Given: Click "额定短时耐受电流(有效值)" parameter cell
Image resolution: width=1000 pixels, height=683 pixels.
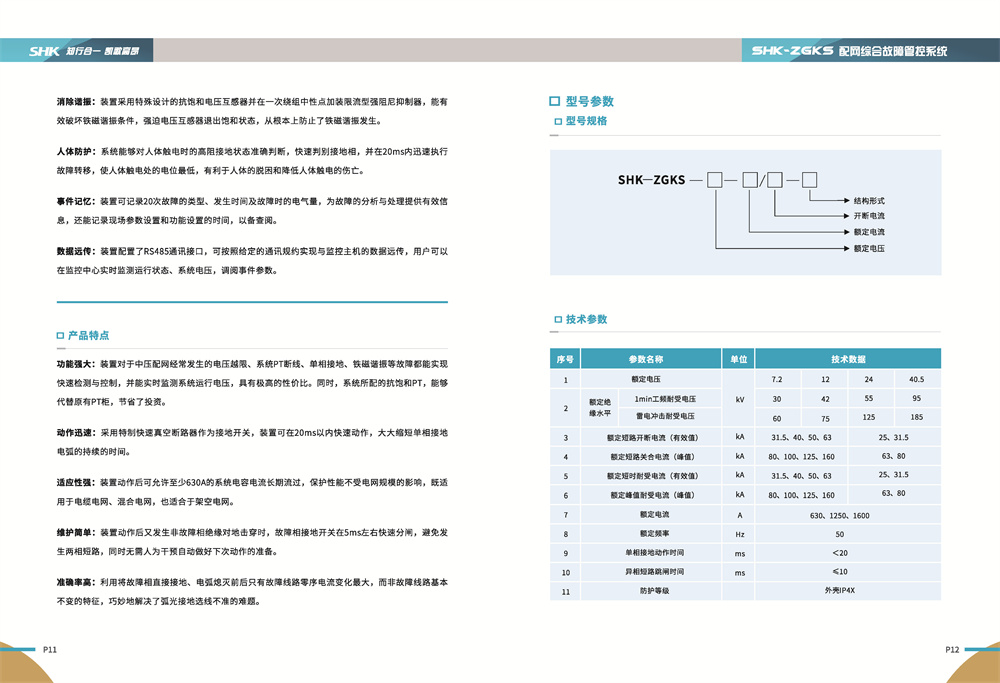Looking at the screenshot, I should tap(652, 476).
